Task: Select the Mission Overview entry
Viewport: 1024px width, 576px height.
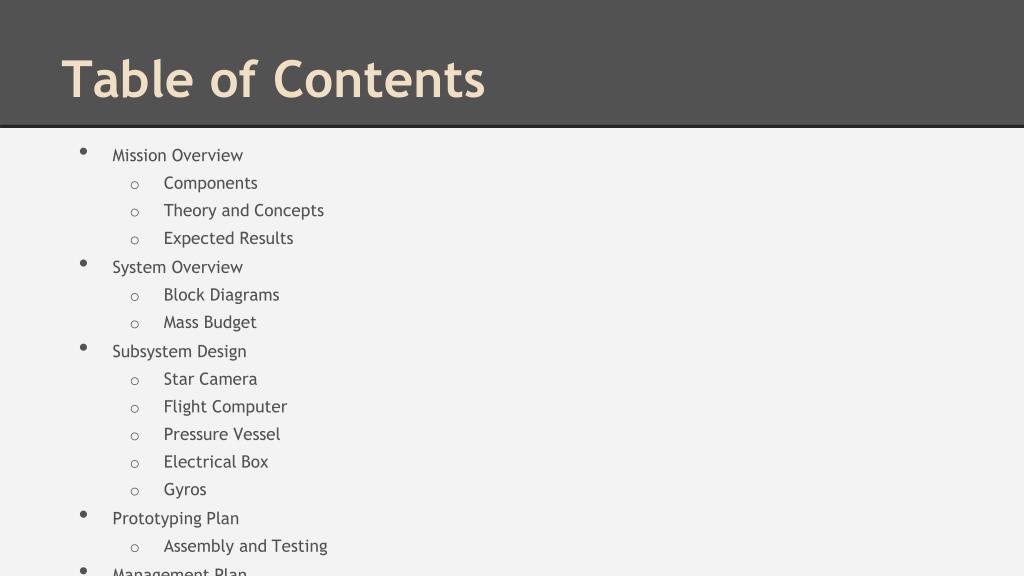Action: pos(178,155)
